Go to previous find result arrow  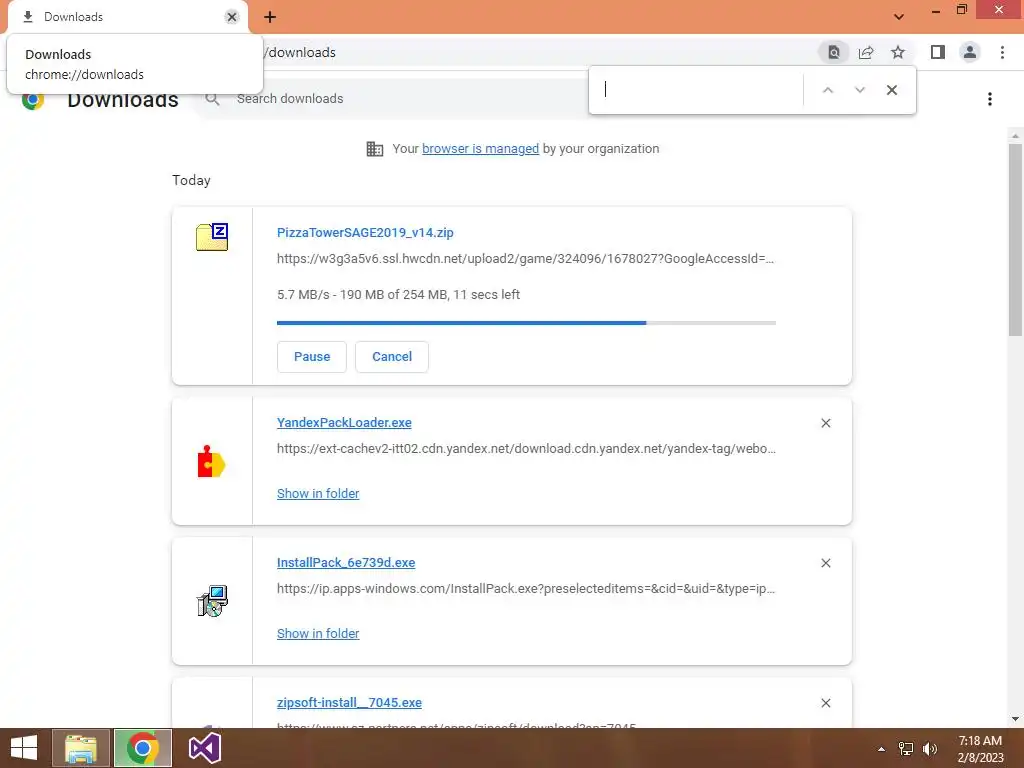pos(827,90)
